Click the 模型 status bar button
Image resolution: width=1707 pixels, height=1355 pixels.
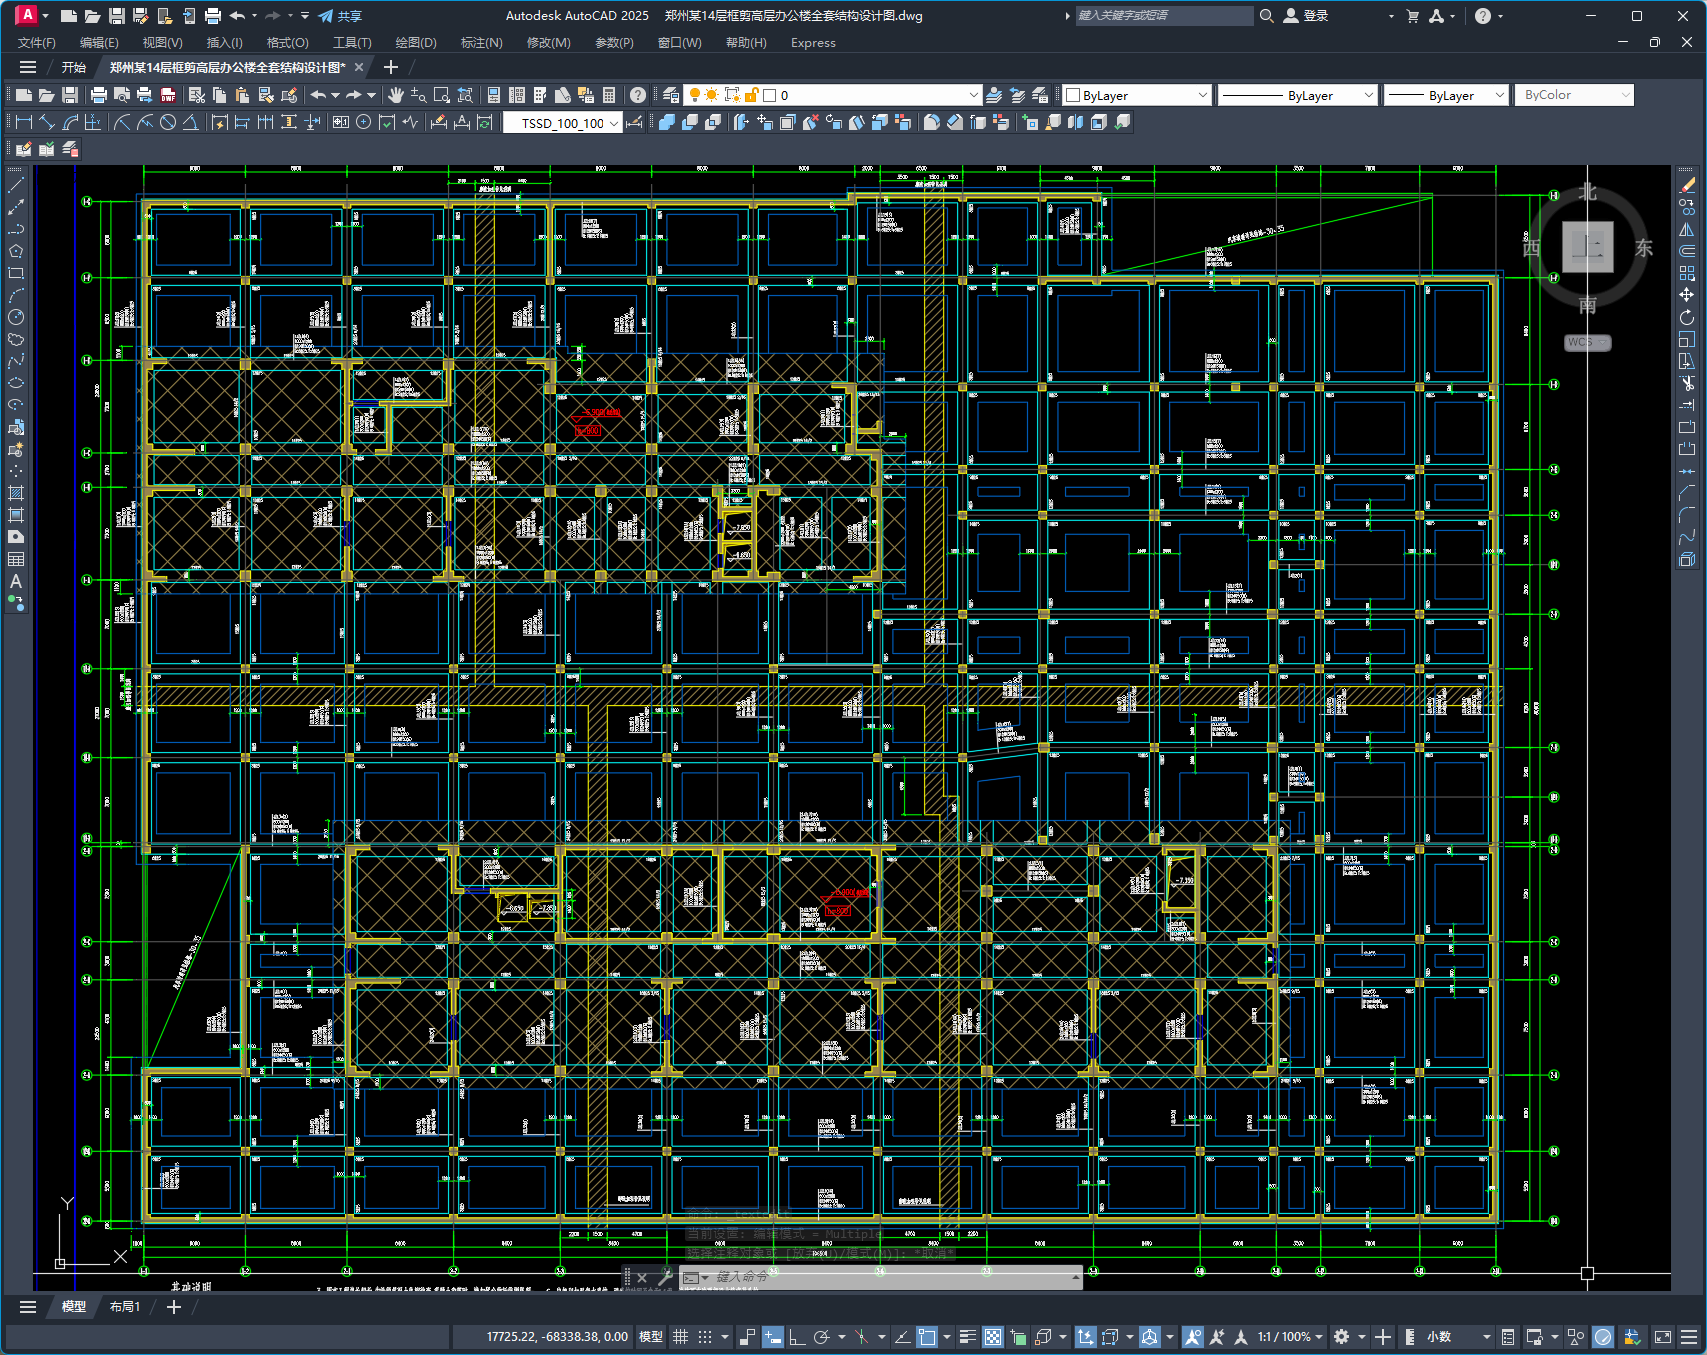[651, 1337]
